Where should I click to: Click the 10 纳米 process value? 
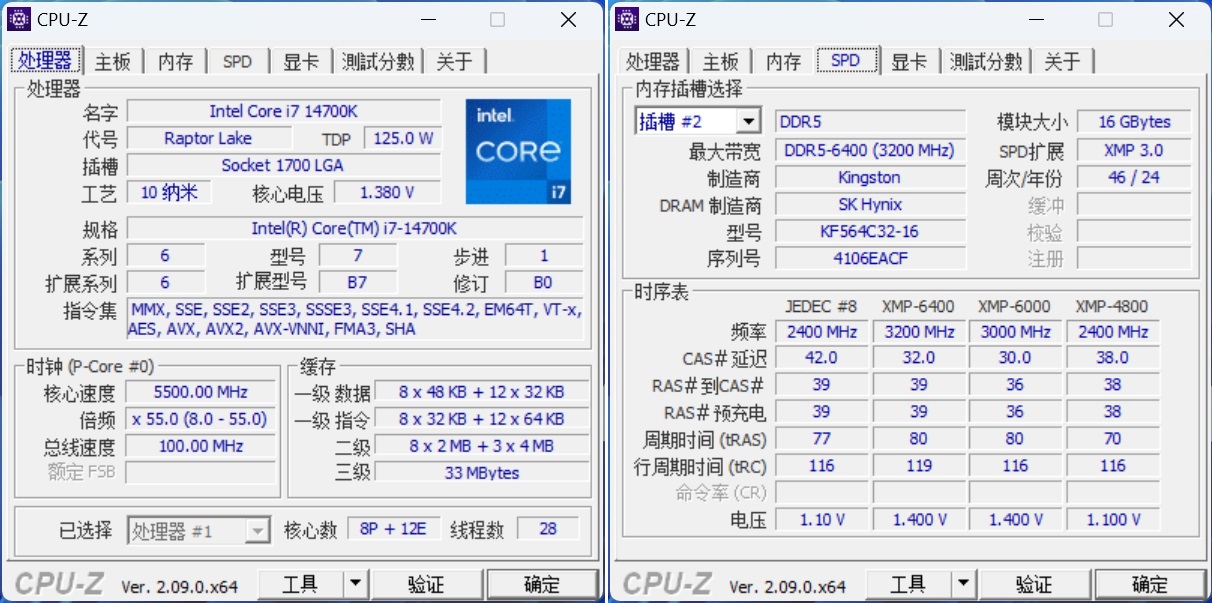169,192
